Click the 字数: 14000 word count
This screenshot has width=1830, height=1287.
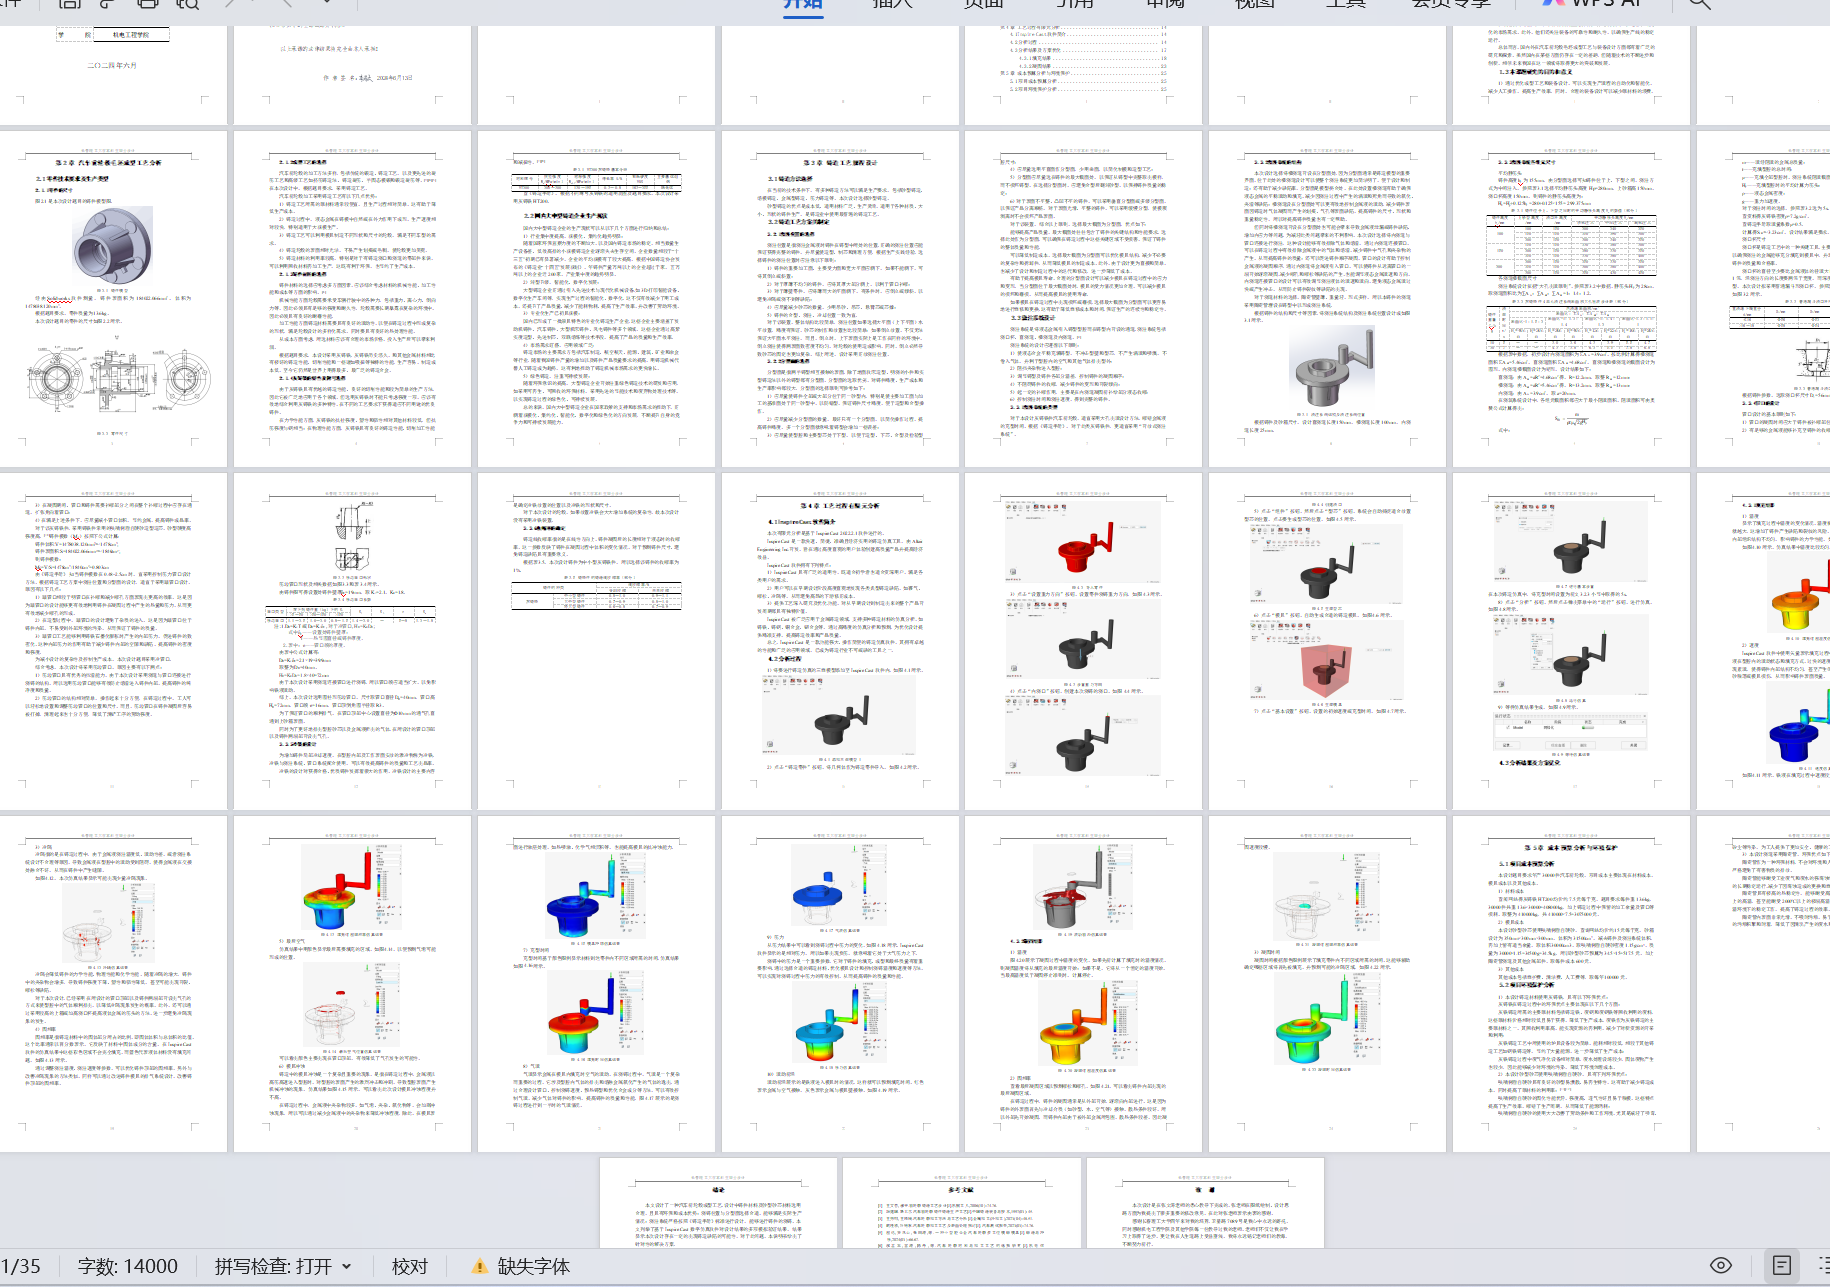(x=128, y=1266)
